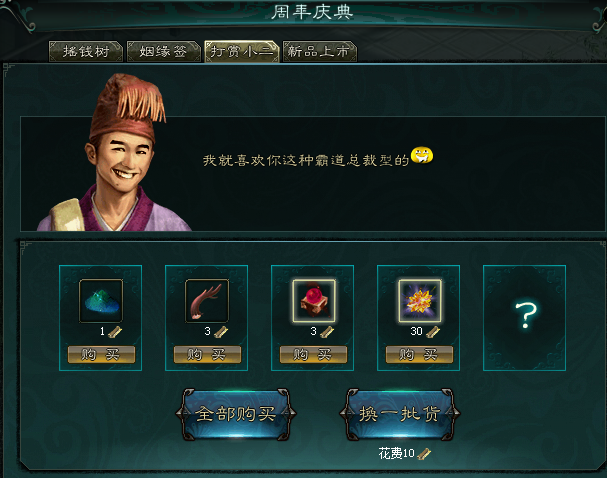Switch to the 打赏小二 tab
Image resolution: width=607 pixels, height=478 pixels.
point(242,51)
